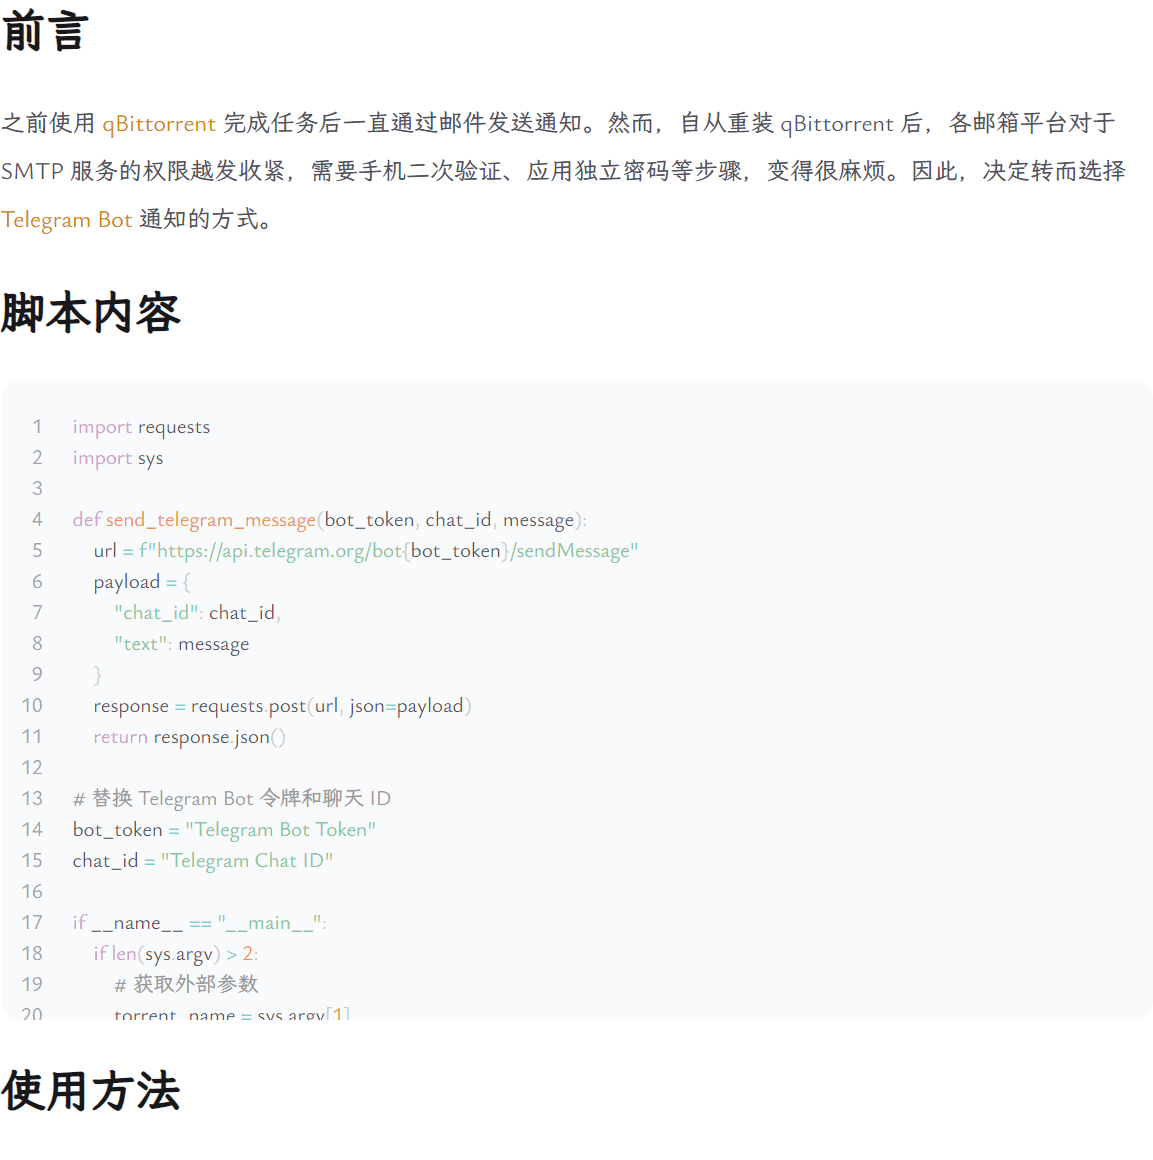Click the 前言 heading

tap(45, 32)
